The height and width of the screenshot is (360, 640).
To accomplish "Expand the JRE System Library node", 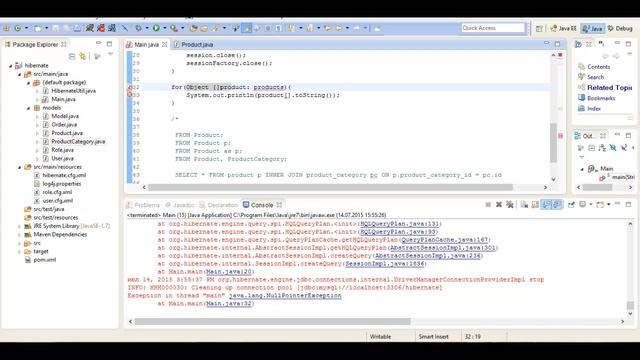I will [19, 226].
